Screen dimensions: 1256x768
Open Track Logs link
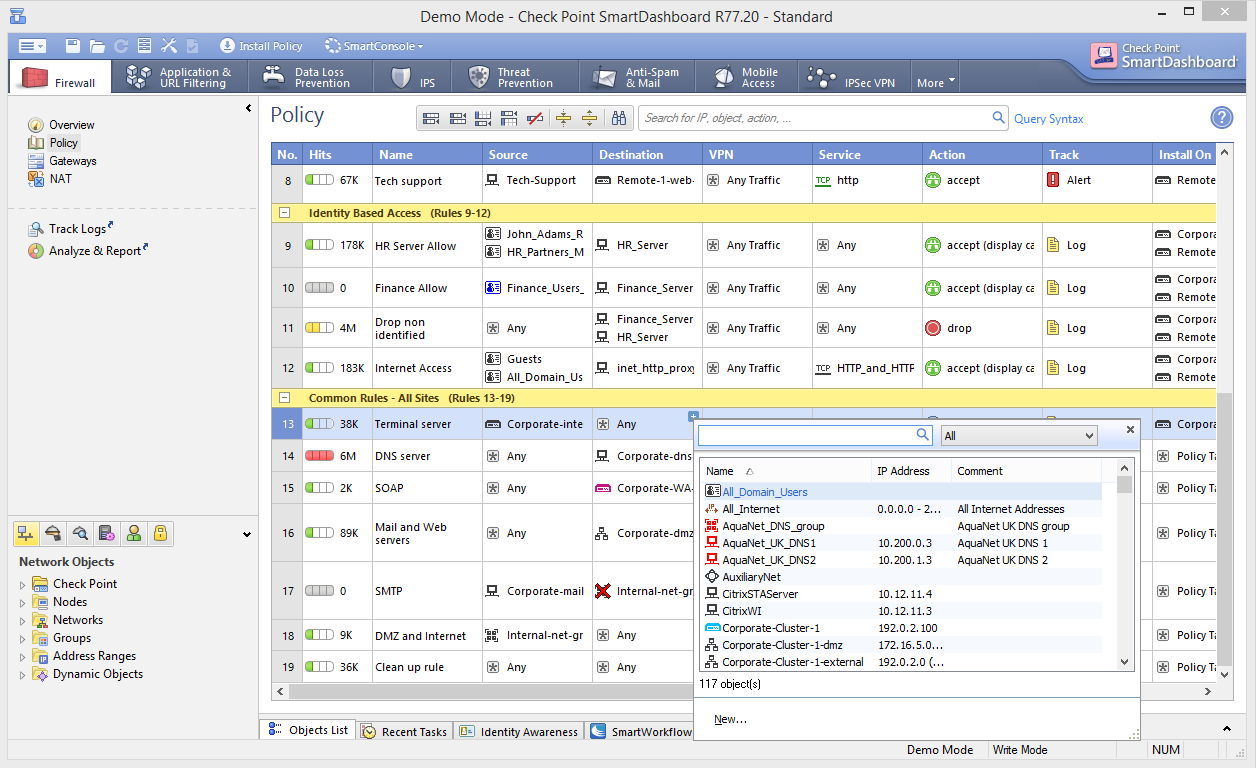click(x=77, y=229)
